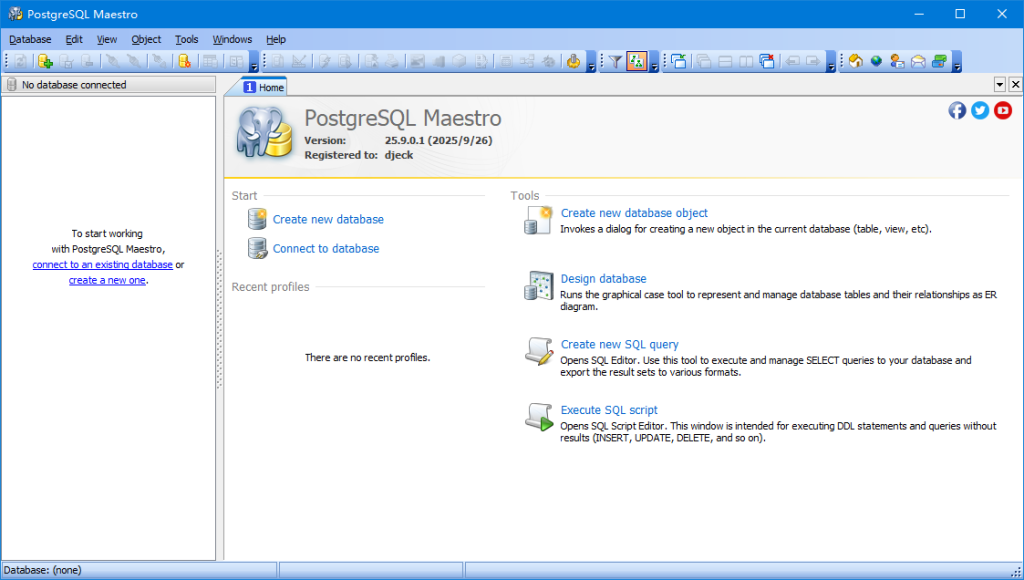Toggle the highlighted tree view mode button
This screenshot has width=1024, height=580.
[x=637, y=62]
